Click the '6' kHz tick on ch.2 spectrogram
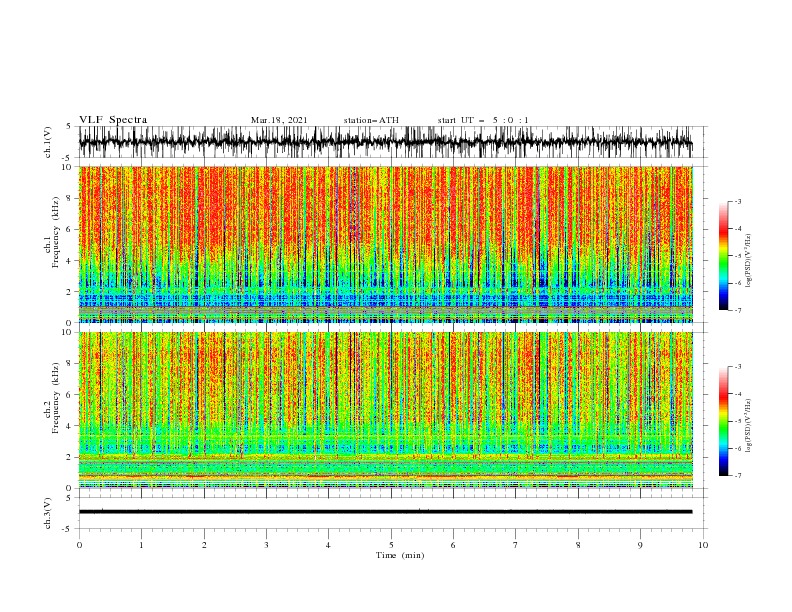 coord(71,394)
